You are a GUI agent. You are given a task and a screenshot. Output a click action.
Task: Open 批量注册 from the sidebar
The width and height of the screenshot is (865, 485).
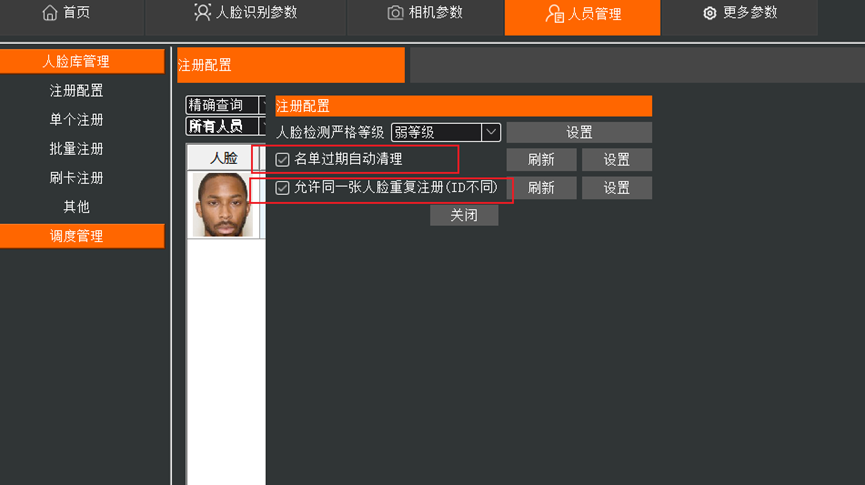[76, 149]
